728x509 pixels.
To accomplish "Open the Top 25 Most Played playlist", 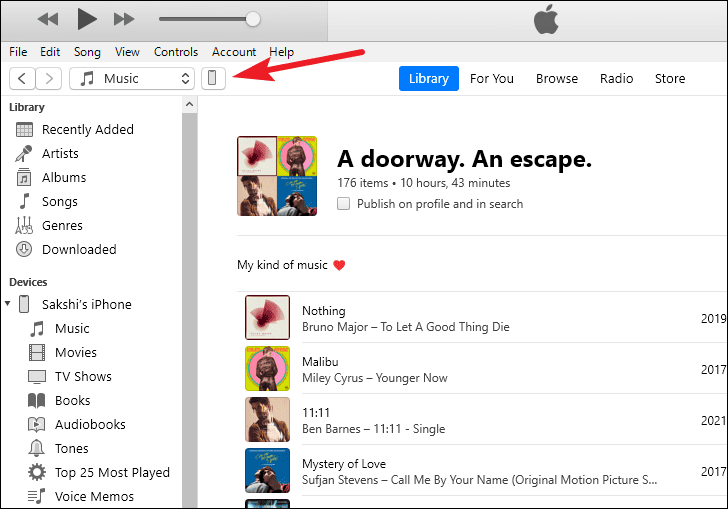I will (112, 472).
